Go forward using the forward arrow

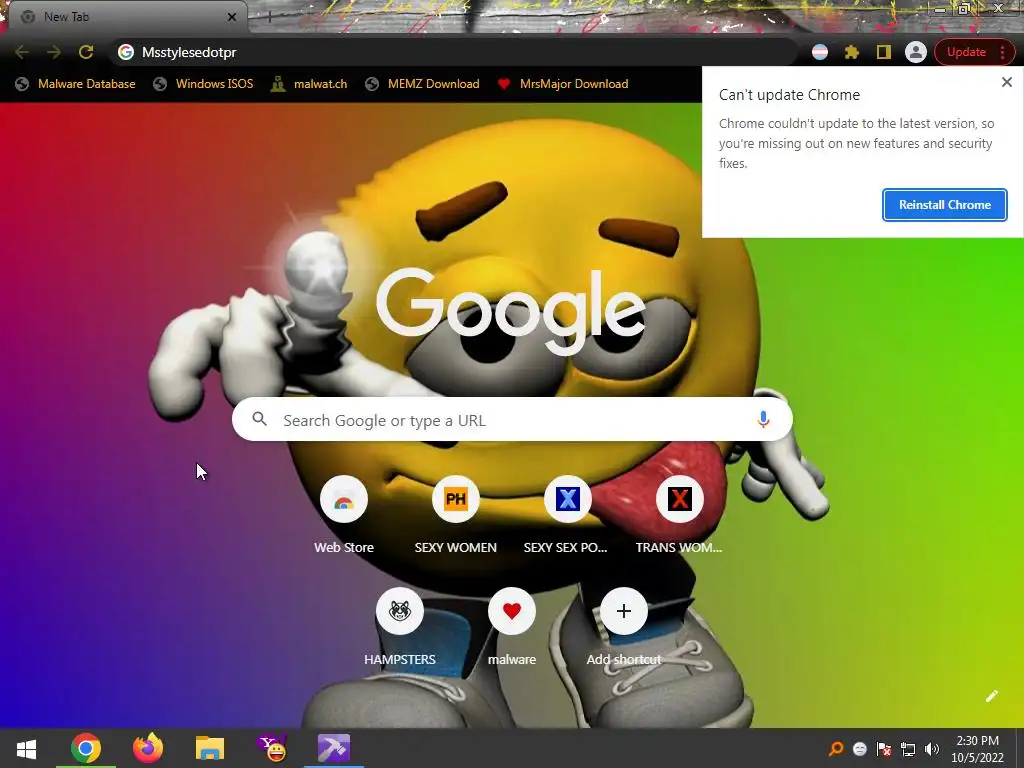pyautogui.click(x=54, y=52)
